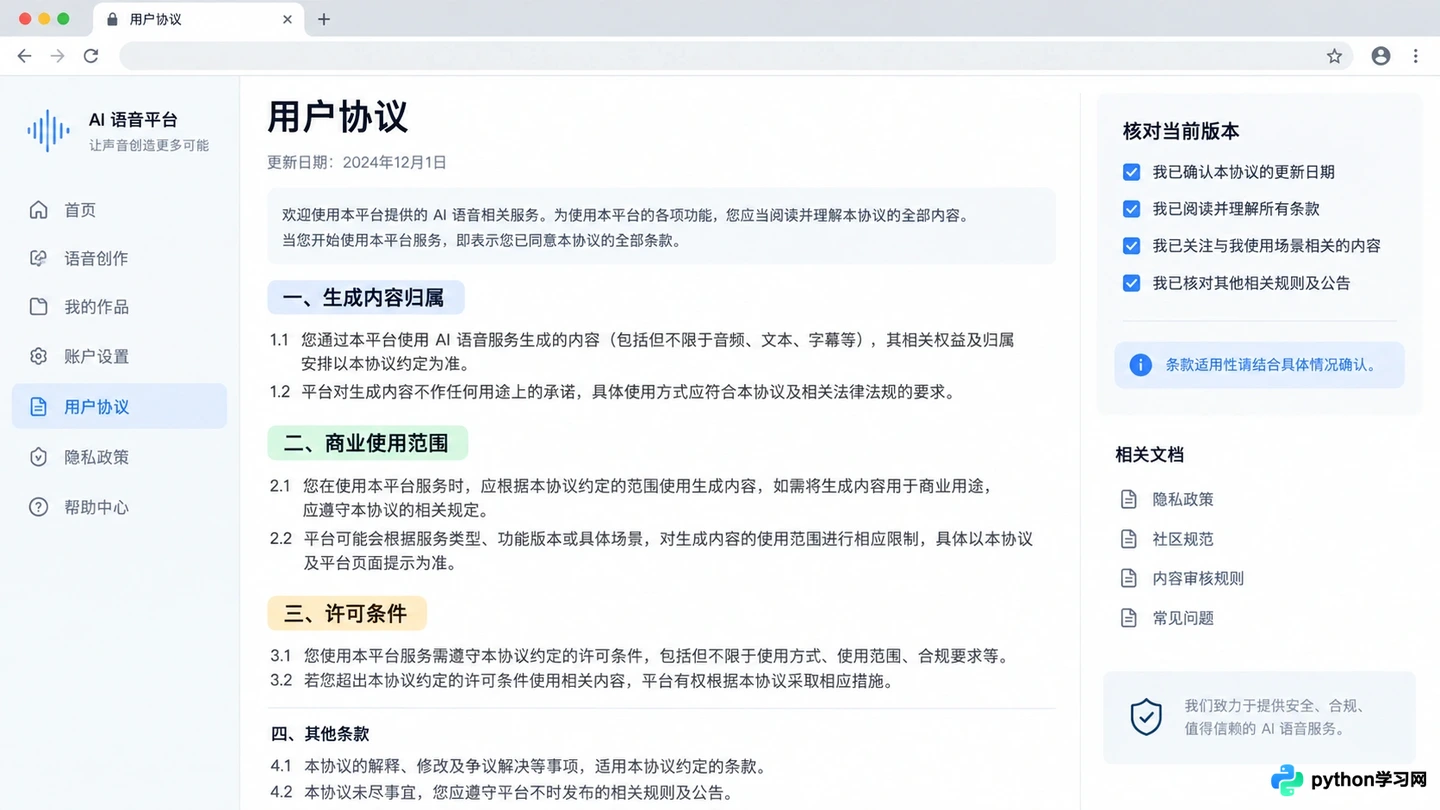Open a new tab with the plus button

pyautogui.click(x=323, y=19)
